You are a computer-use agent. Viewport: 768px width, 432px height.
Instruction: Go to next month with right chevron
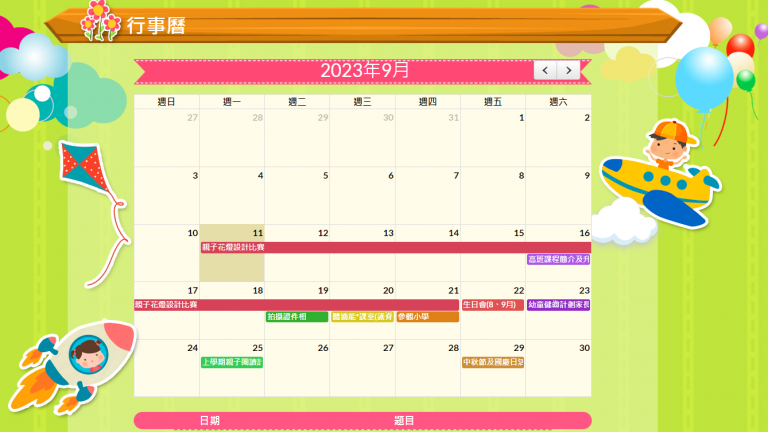568,71
